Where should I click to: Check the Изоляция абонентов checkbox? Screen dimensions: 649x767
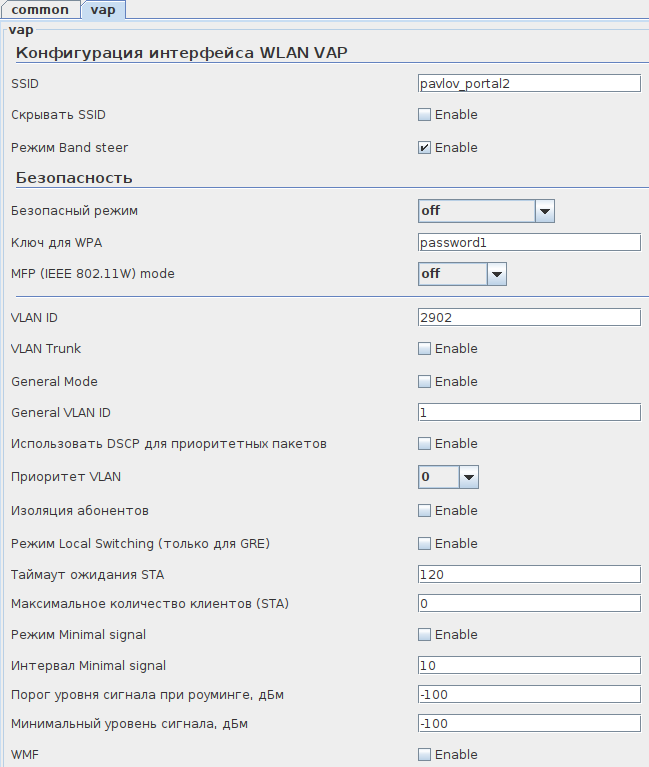click(x=424, y=511)
